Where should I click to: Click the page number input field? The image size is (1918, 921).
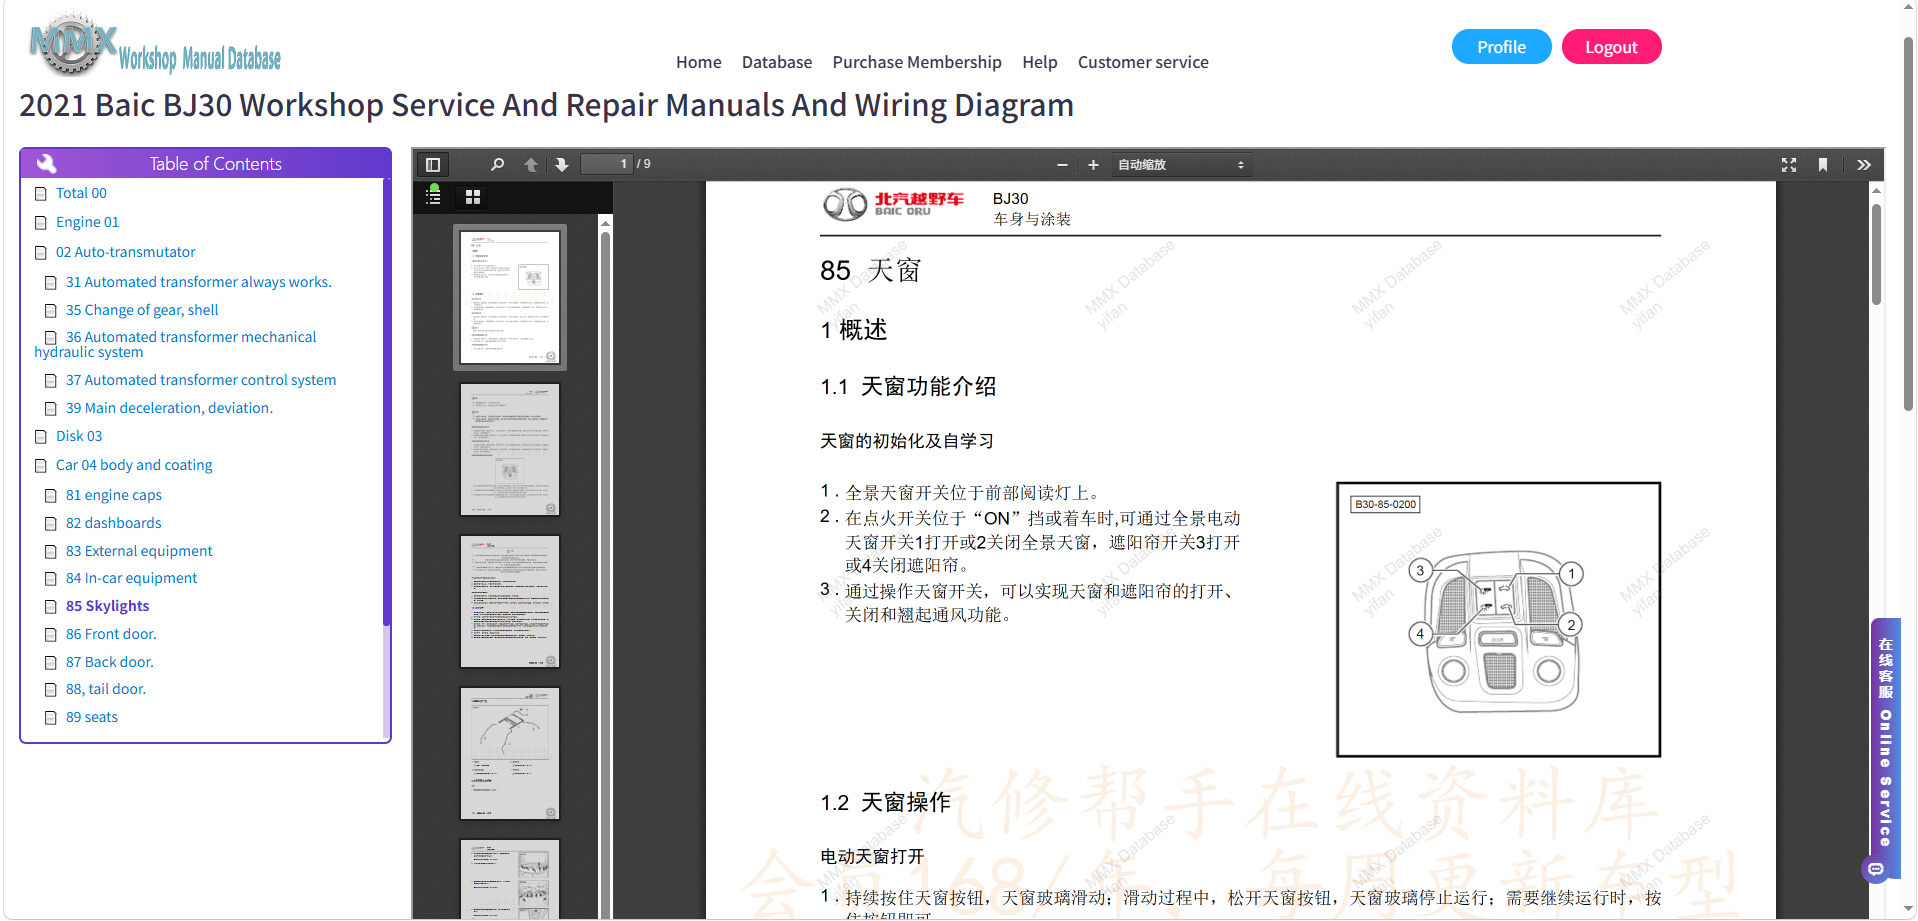point(607,164)
